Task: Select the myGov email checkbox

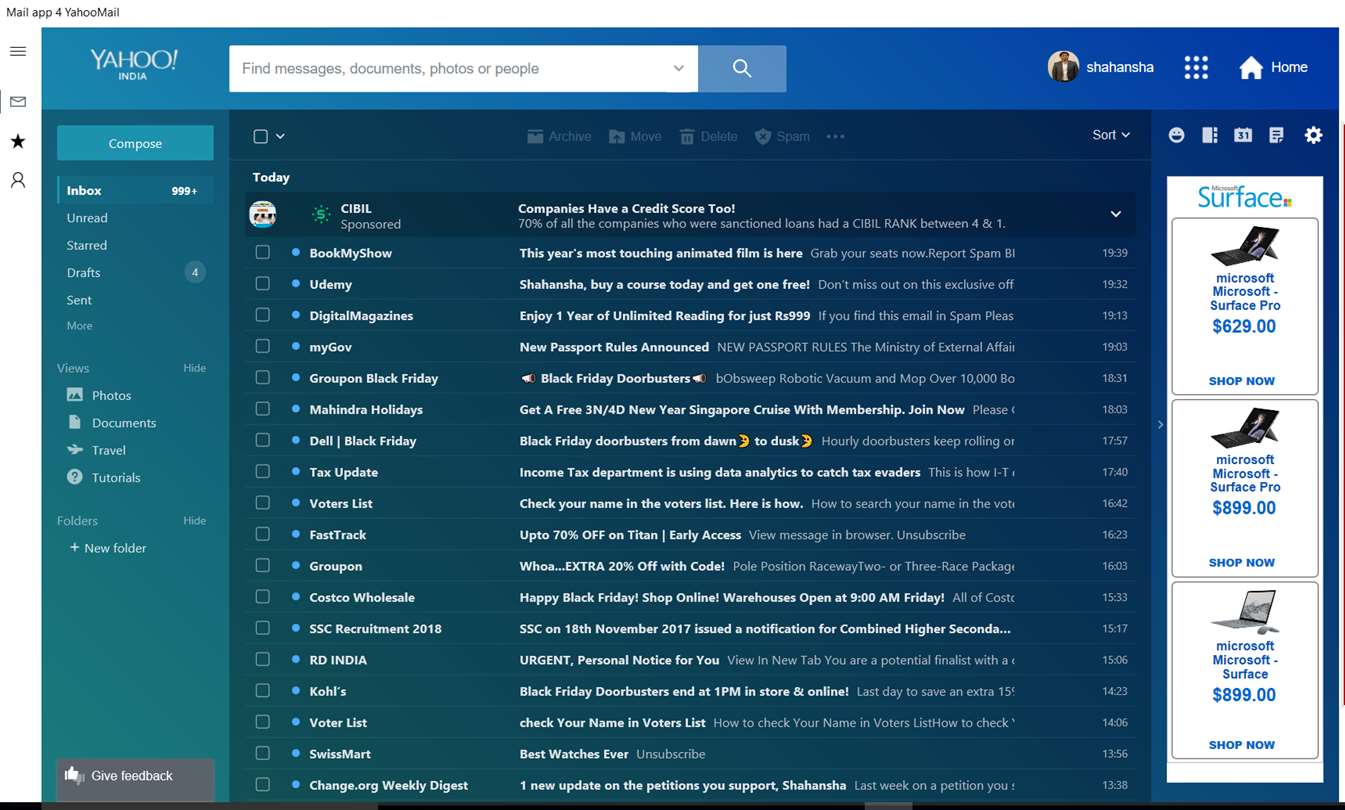Action: (x=262, y=346)
